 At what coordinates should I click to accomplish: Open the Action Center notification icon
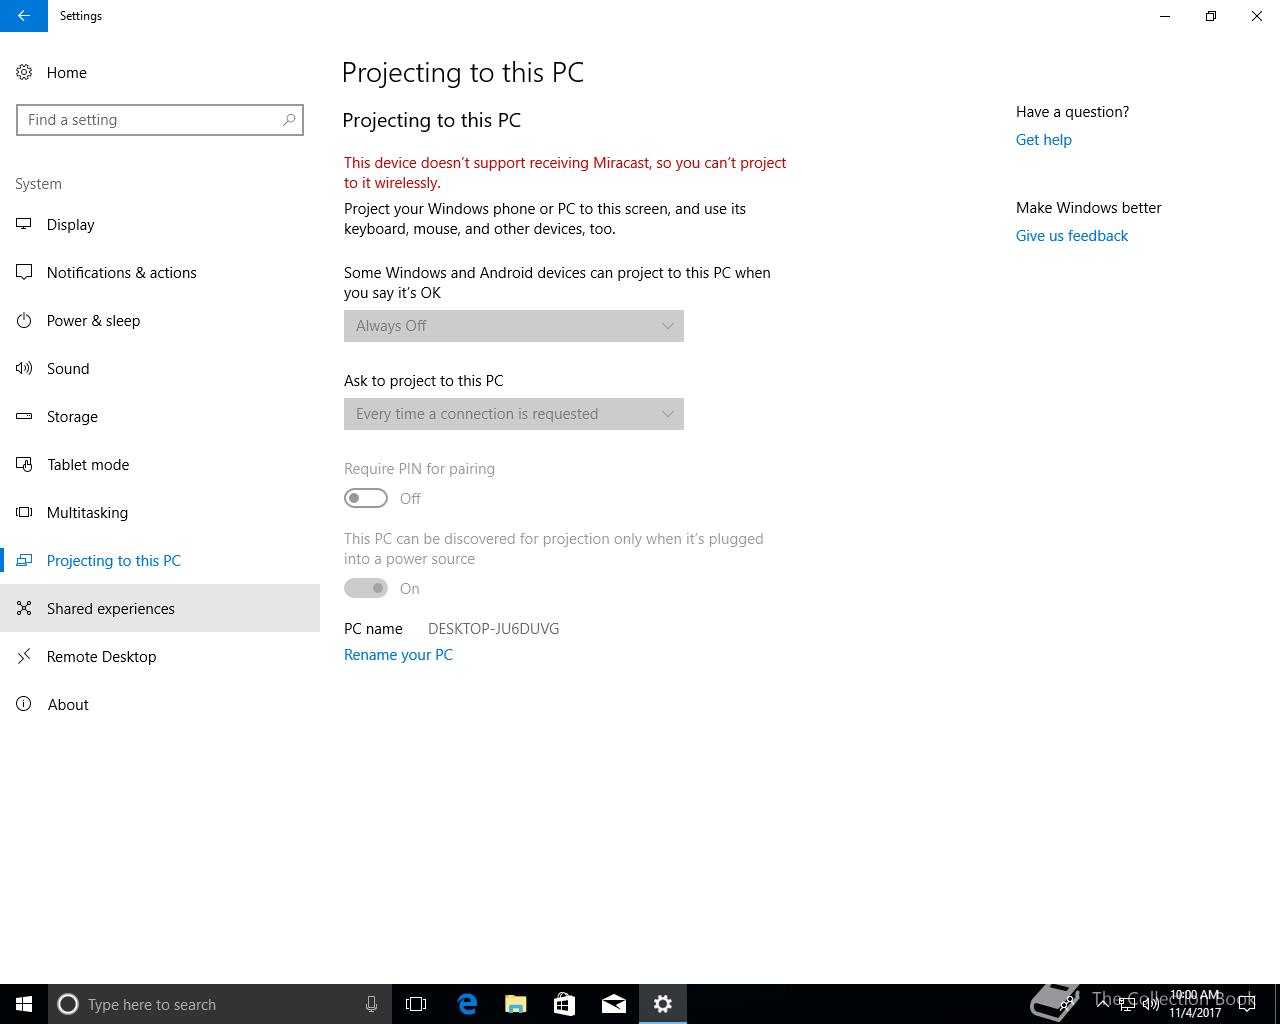[1246, 1004]
